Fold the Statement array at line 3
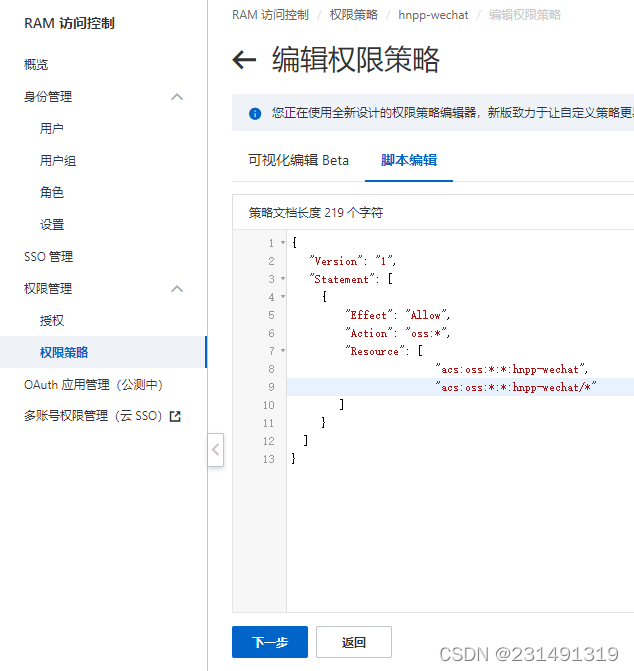The height and width of the screenshot is (671, 634). 283,279
